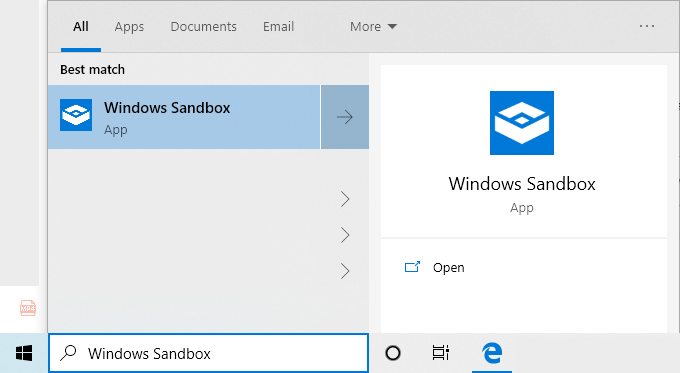Image resolution: width=680 pixels, height=373 pixels.
Task: Open the three-dots options menu
Action: coord(647,26)
